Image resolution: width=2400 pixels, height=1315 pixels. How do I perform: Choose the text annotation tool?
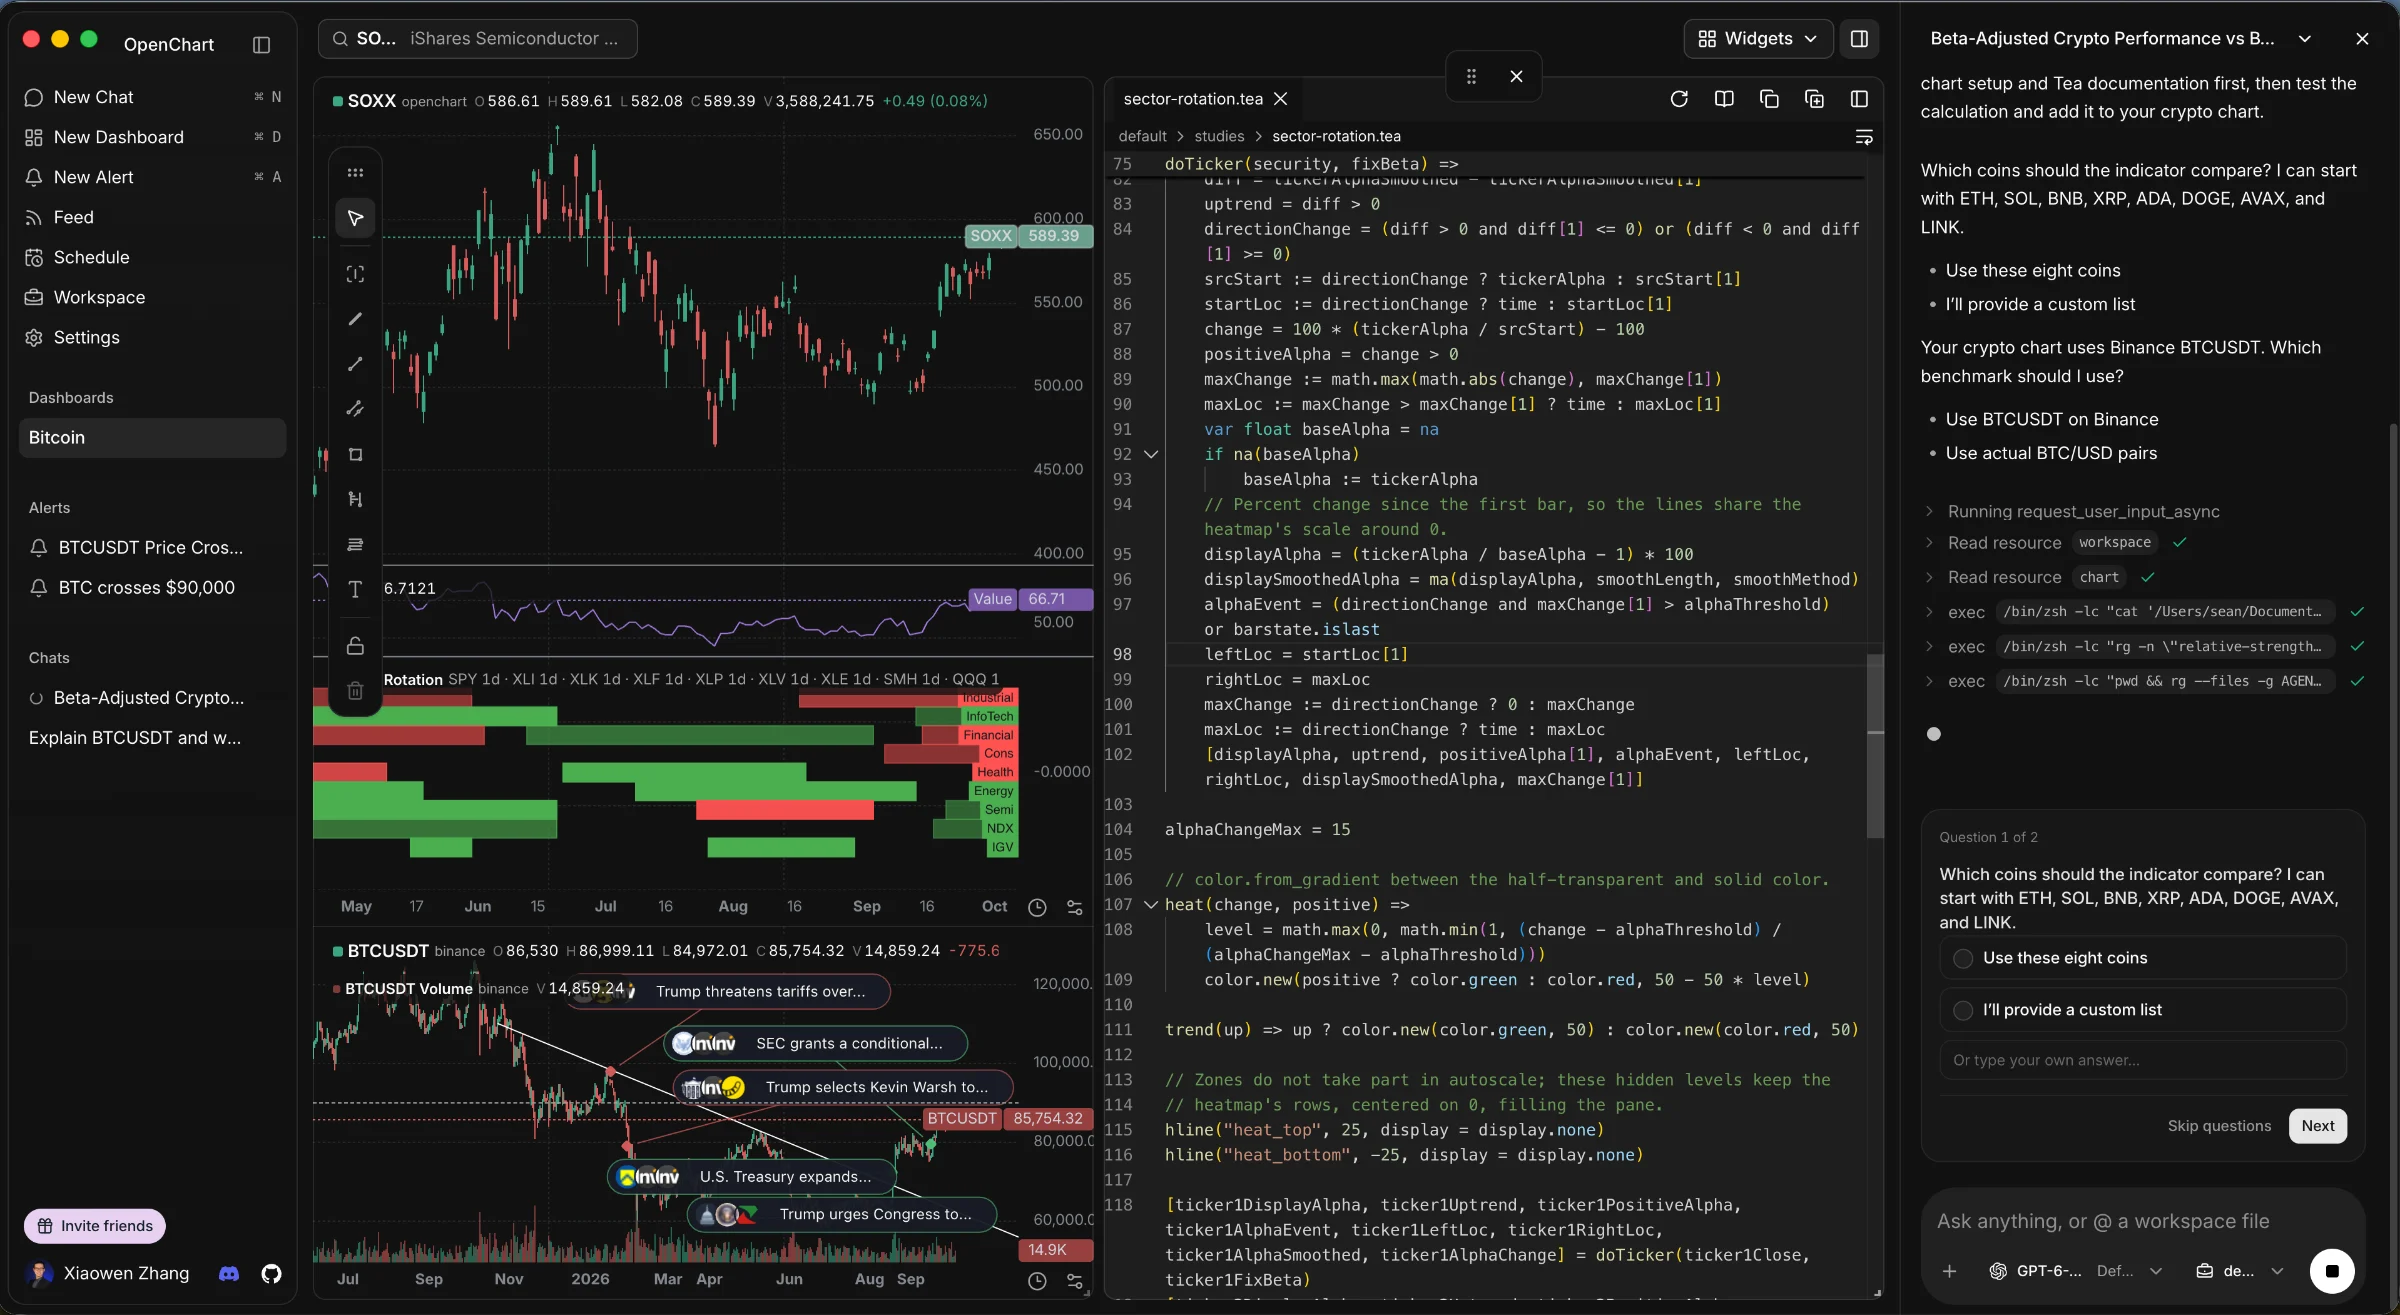click(x=355, y=589)
